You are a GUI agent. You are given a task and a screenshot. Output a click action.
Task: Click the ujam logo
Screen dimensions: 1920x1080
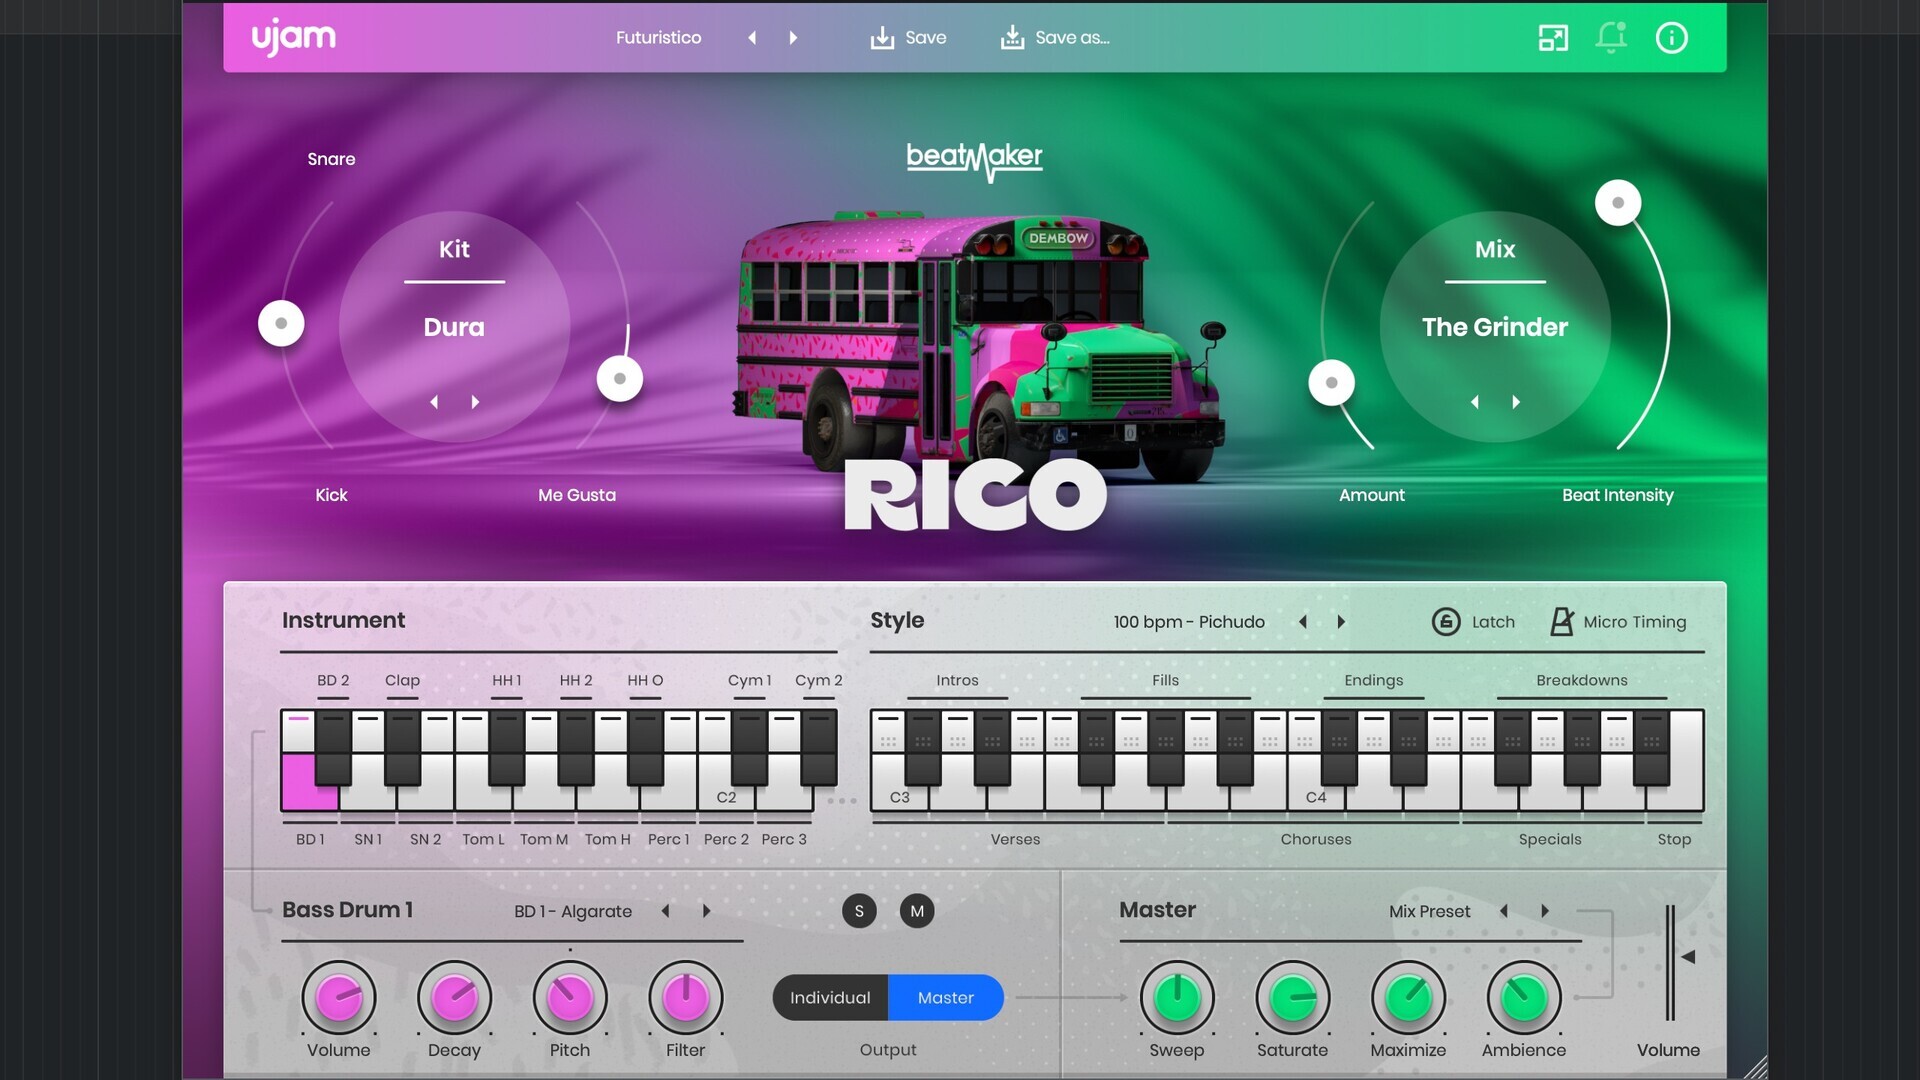tap(293, 38)
